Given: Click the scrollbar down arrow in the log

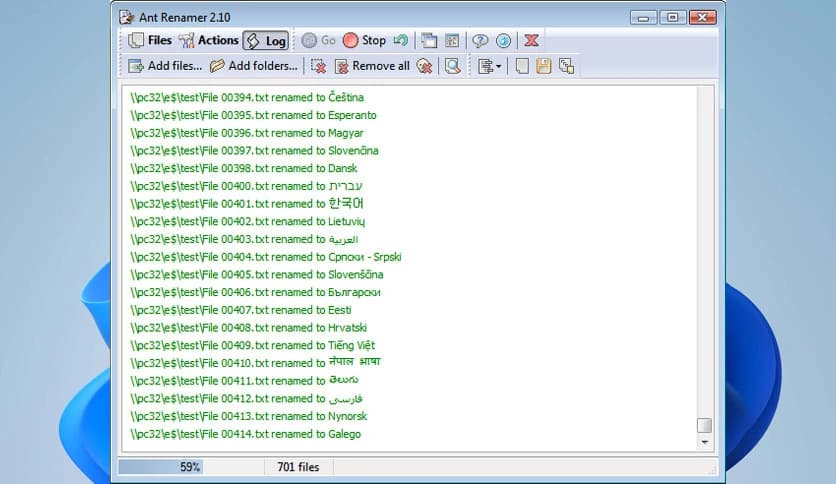Looking at the screenshot, I should 705,442.
